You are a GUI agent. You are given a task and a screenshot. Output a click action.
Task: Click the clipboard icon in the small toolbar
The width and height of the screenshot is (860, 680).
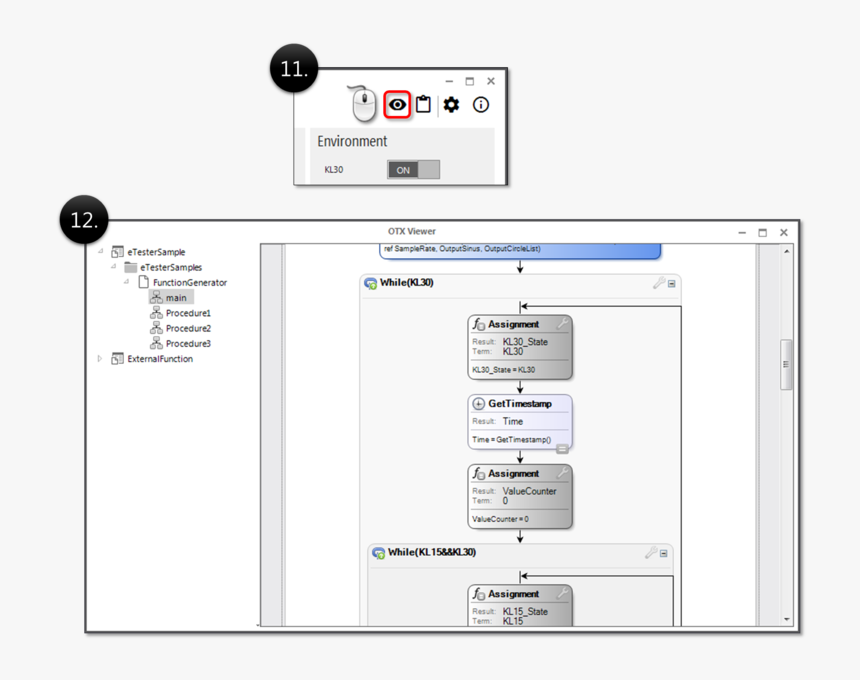point(423,104)
